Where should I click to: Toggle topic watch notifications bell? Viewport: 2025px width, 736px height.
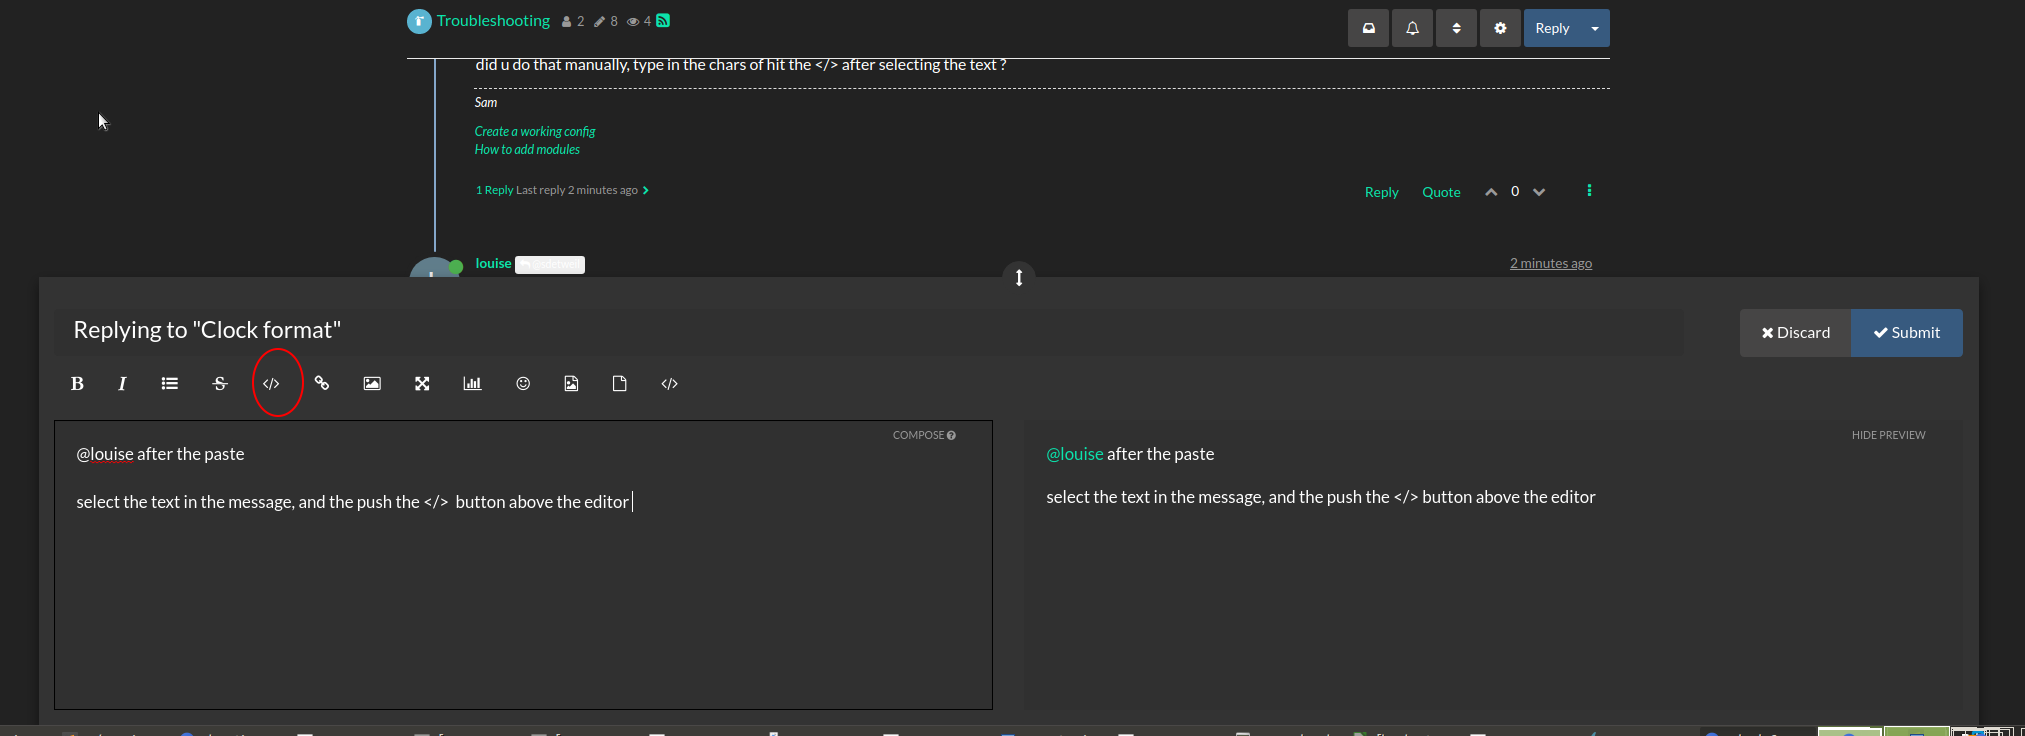pyautogui.click(x=1412, y=29)
